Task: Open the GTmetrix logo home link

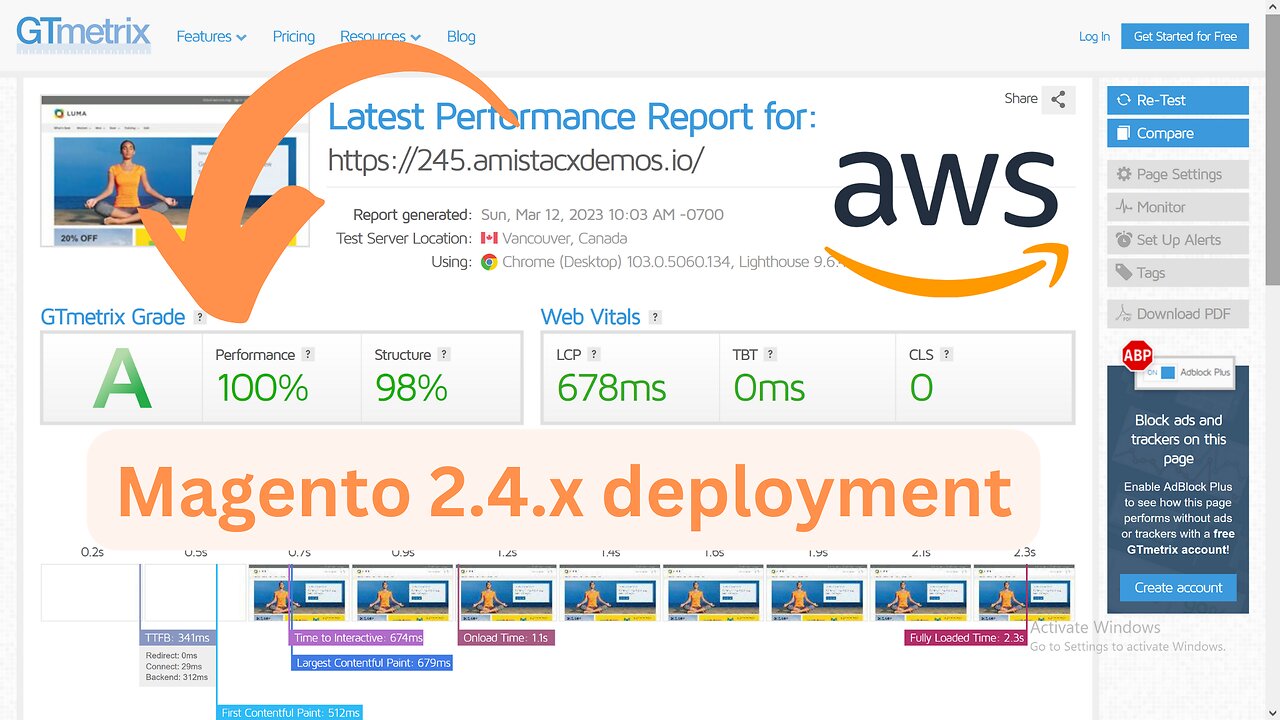Action: [84, 34]
